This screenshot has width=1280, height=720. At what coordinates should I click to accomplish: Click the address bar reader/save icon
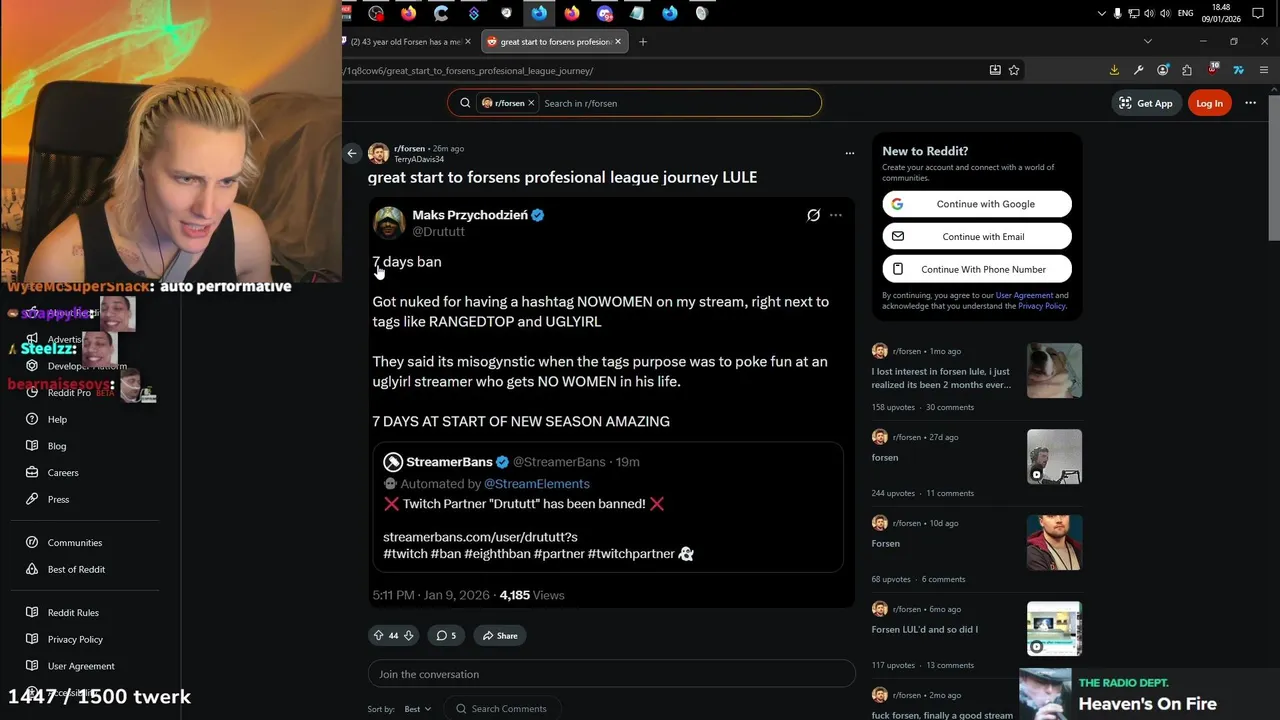click(x=995, y=70)
